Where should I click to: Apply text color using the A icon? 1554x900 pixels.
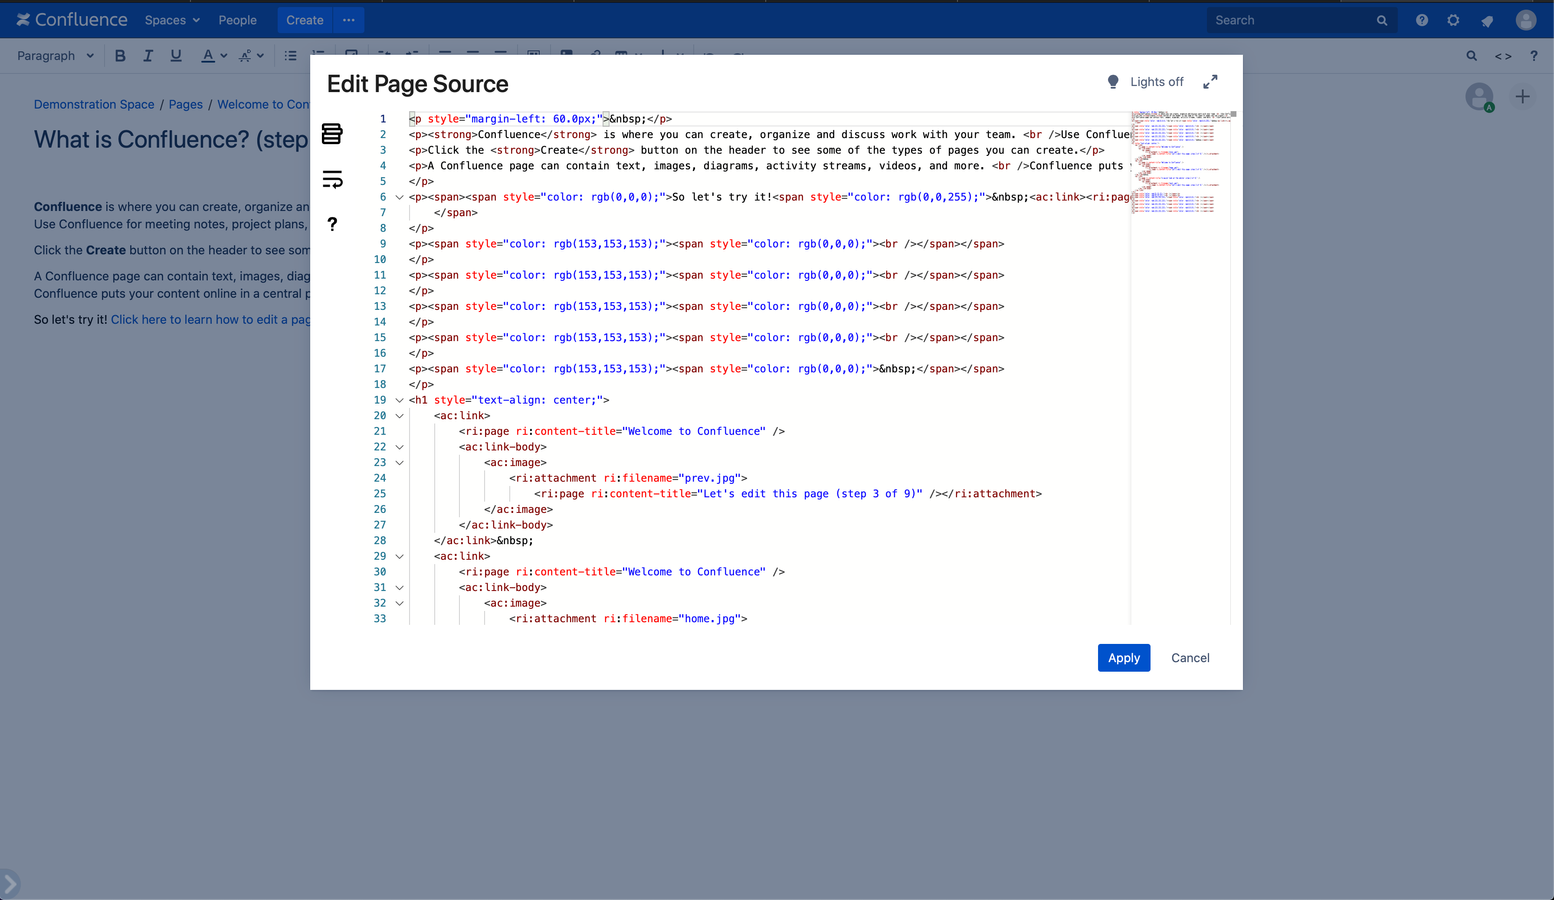[x=207, y=56]
